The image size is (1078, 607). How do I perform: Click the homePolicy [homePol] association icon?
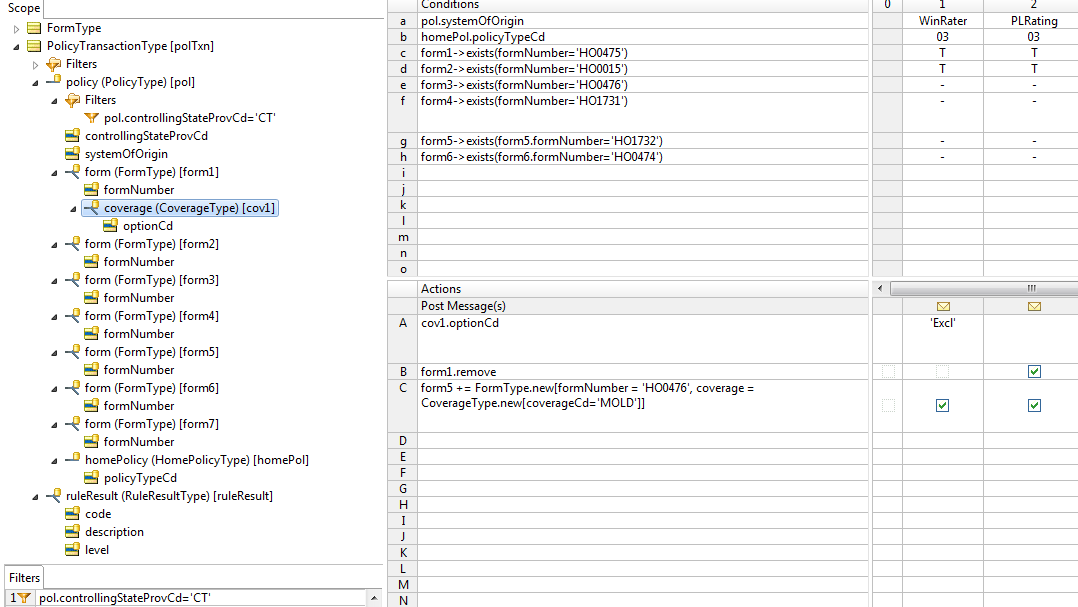pos(72,459)
